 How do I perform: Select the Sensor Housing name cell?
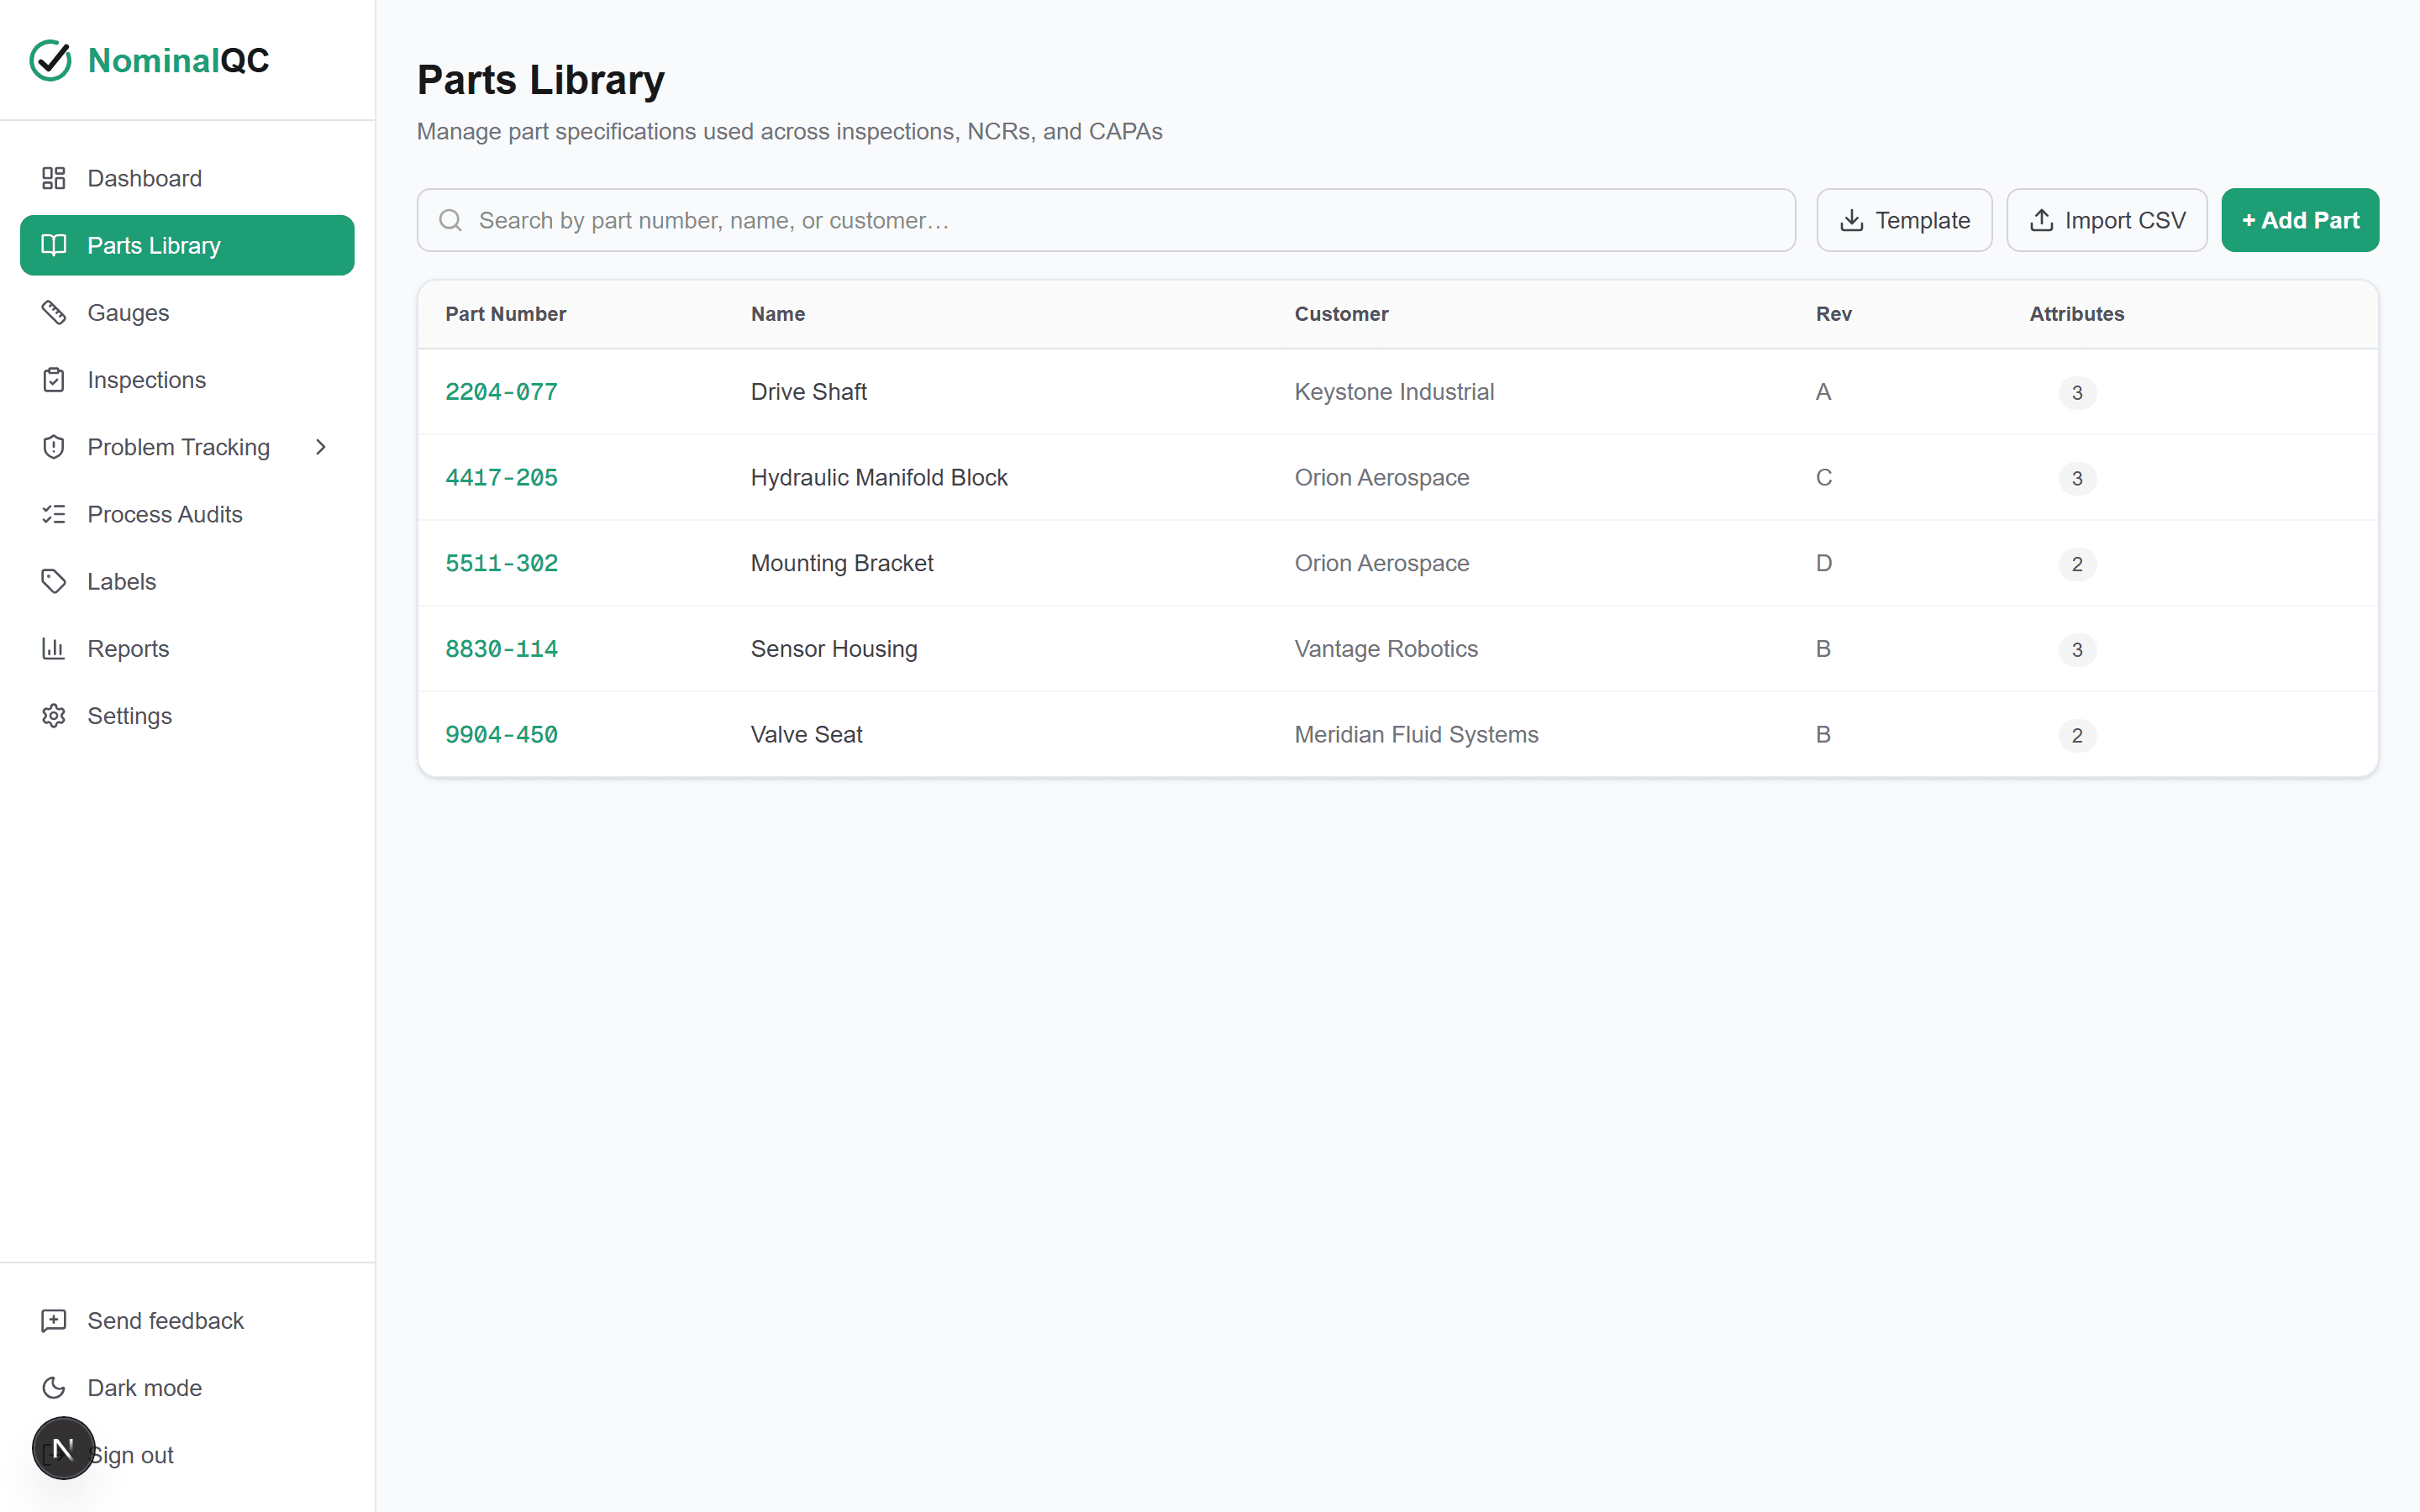833,648
